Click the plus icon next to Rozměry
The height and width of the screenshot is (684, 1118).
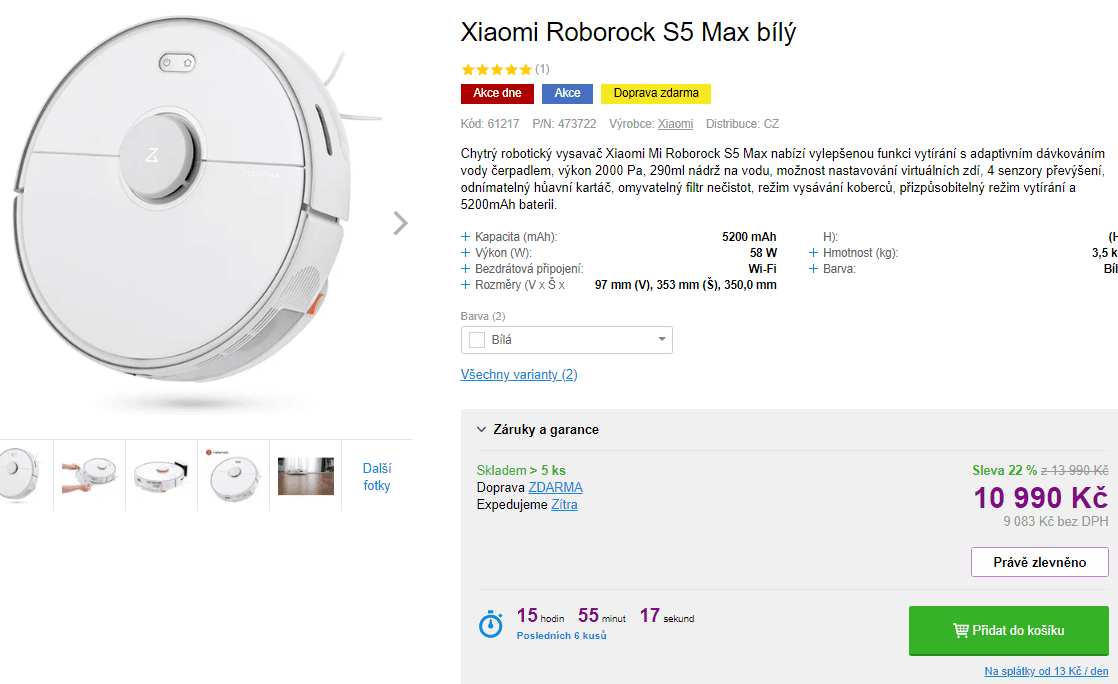pos(464,285)
